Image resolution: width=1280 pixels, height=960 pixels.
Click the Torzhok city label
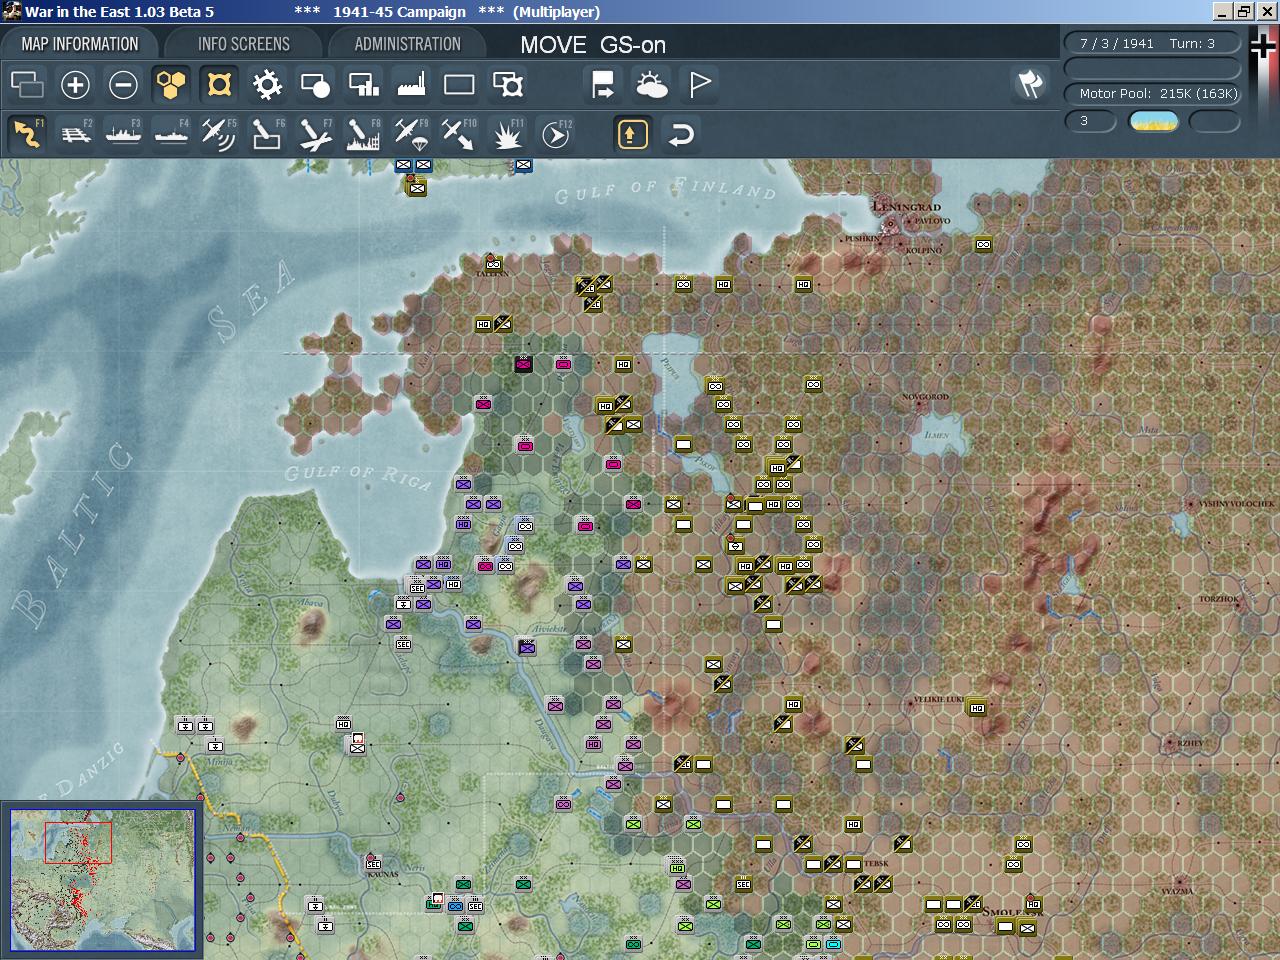tap(1219, 599)
